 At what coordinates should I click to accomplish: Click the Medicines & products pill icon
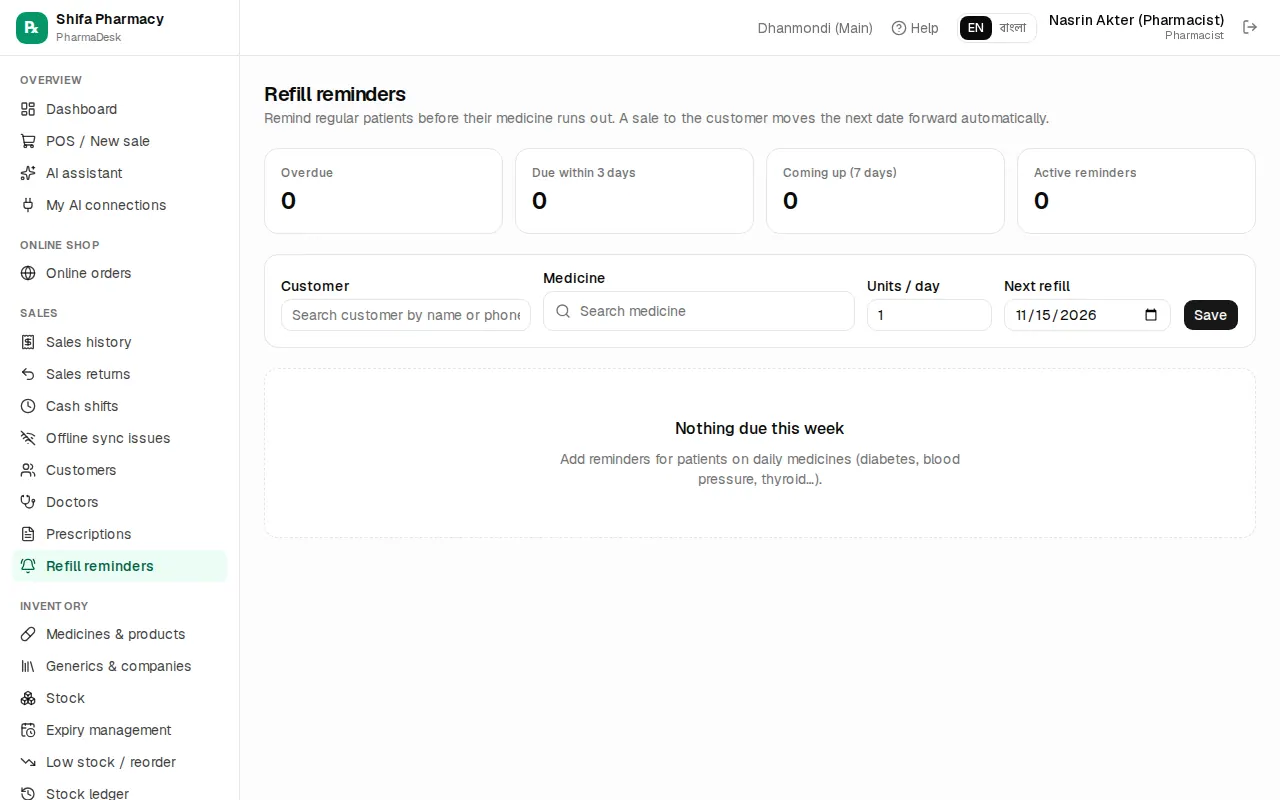coord(28,634)
